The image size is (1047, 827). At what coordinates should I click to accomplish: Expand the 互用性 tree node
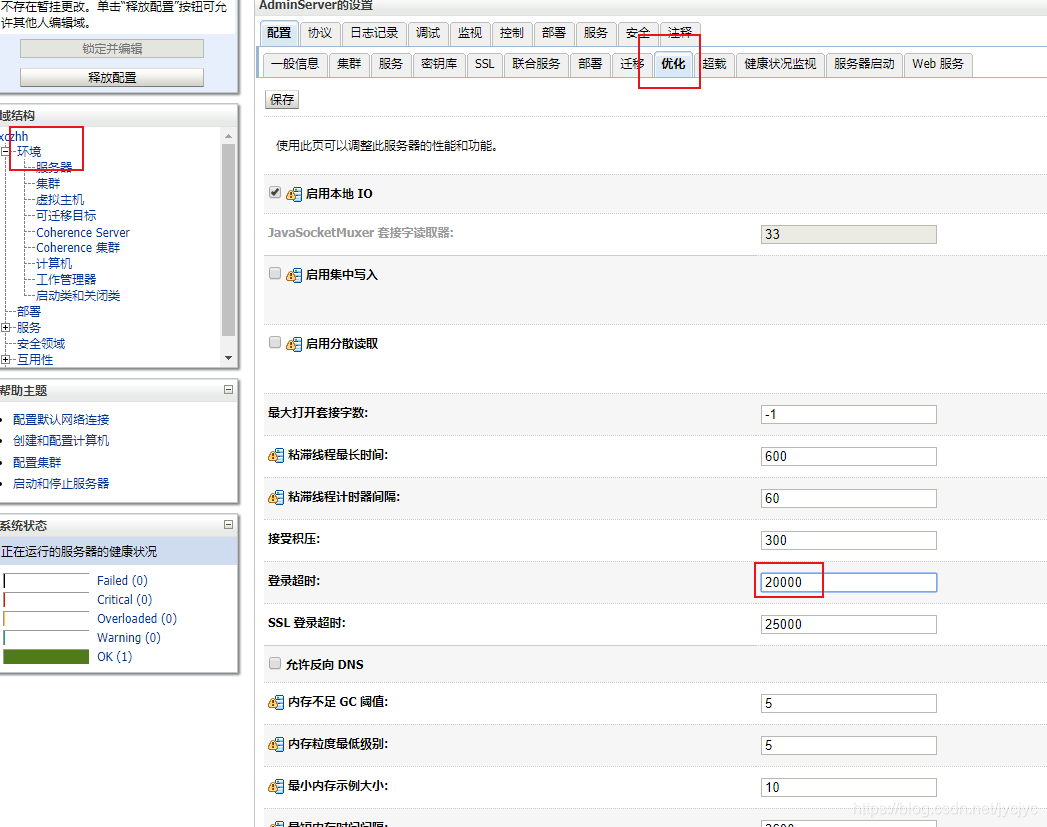pos(7,358)
